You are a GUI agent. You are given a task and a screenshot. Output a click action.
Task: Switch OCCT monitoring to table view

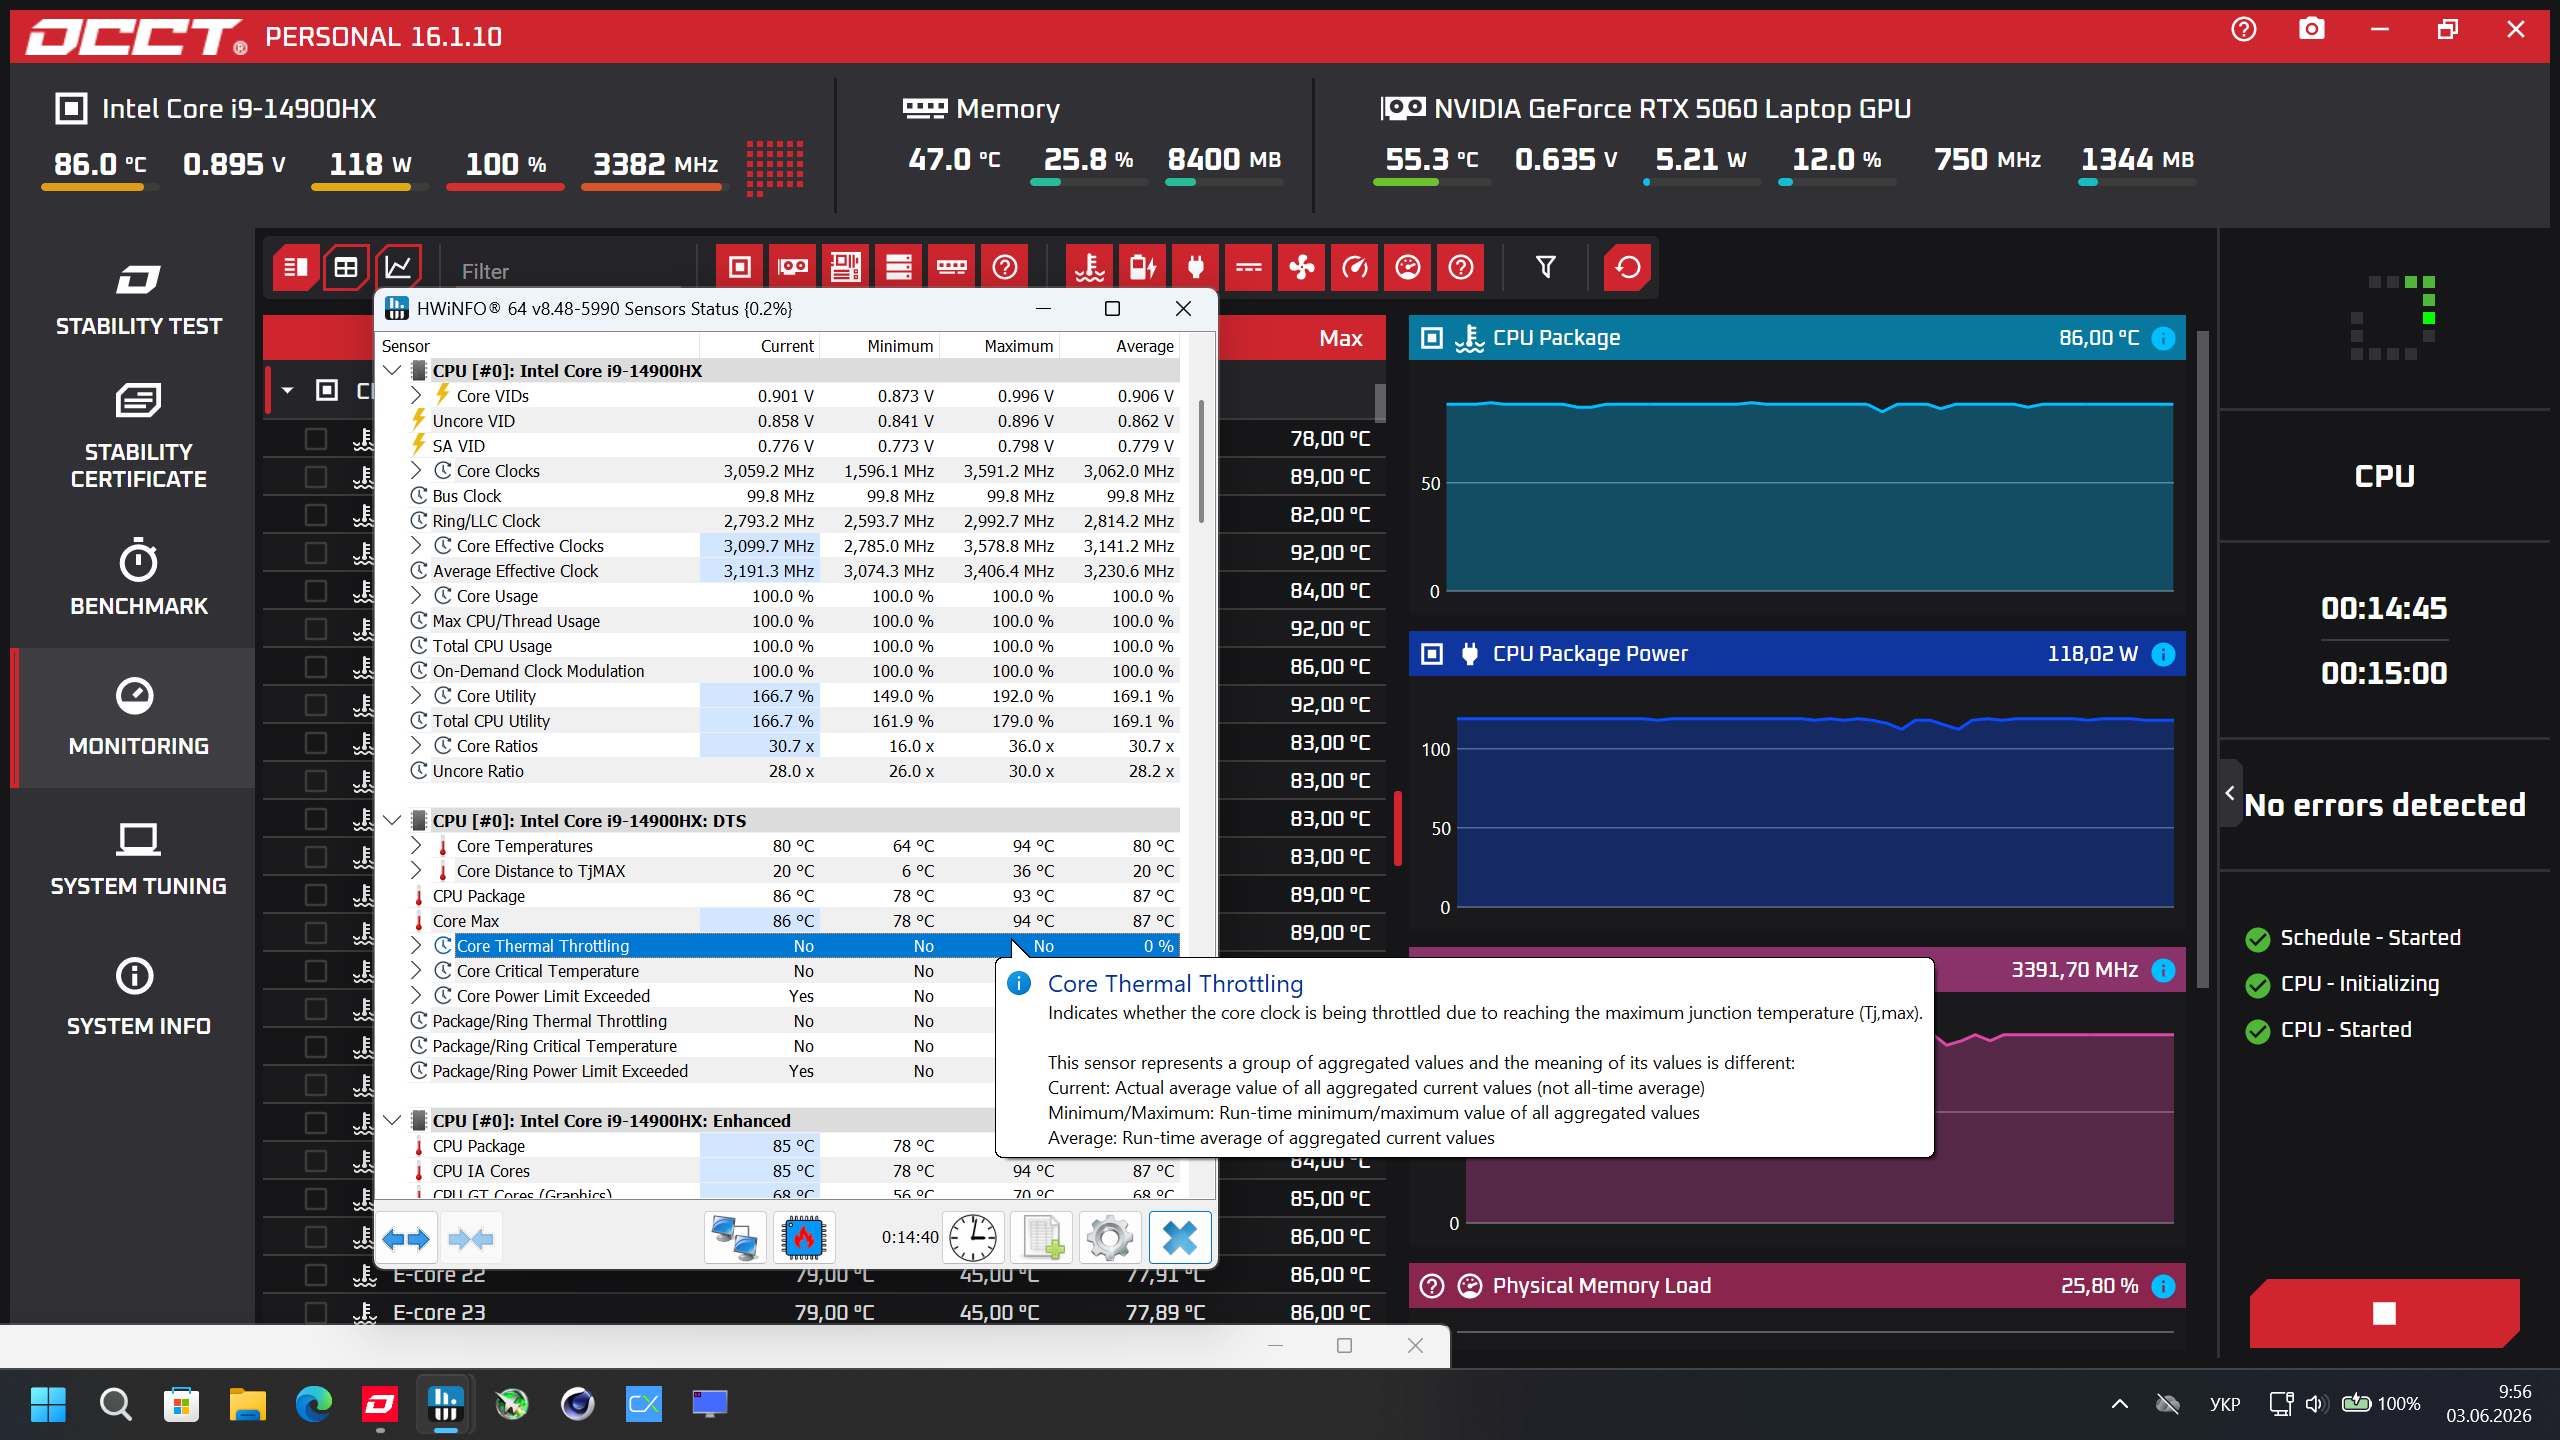click(346, 268)
